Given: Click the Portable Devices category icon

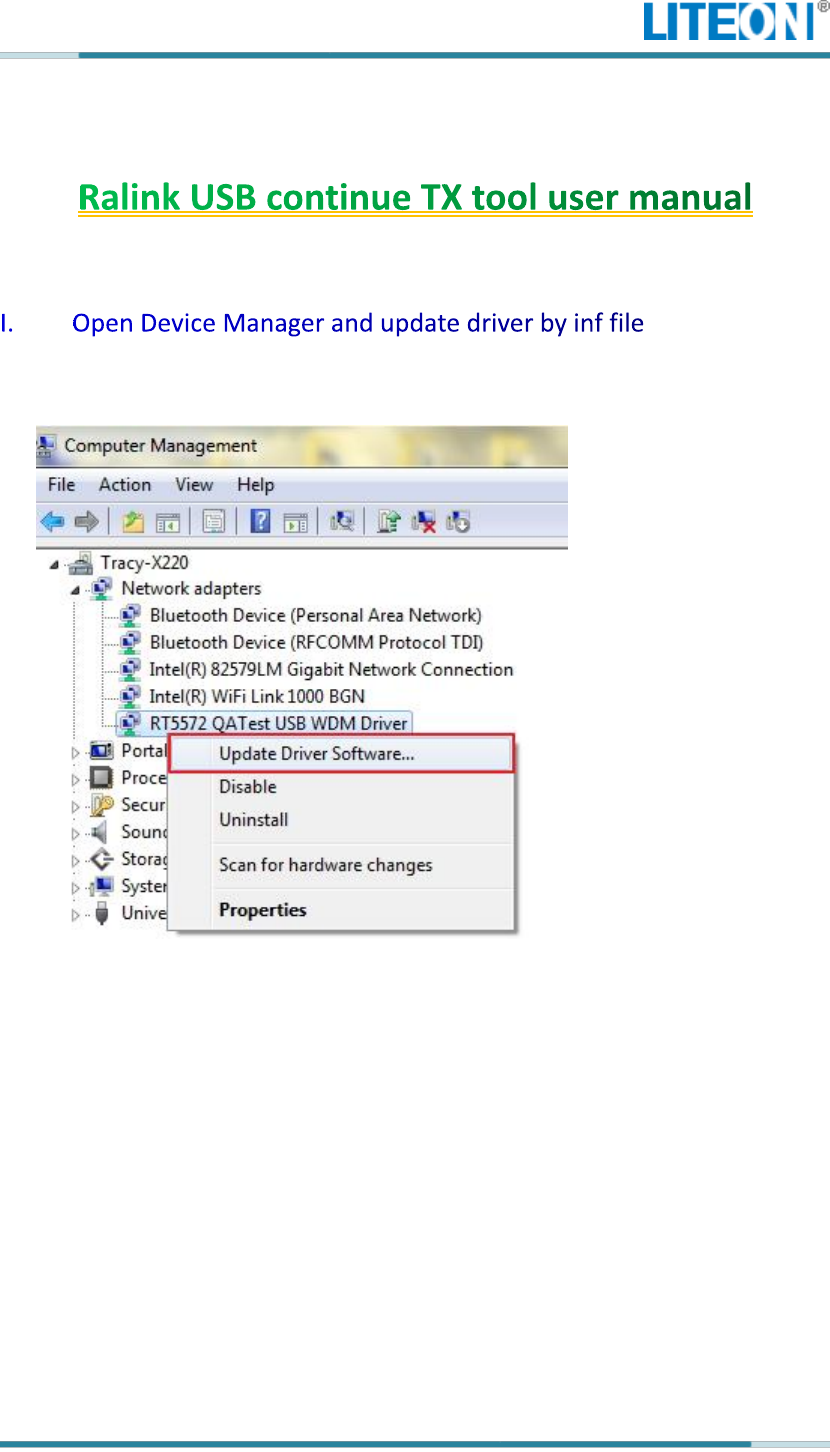Looking at the screenshot, I should 102,750.
